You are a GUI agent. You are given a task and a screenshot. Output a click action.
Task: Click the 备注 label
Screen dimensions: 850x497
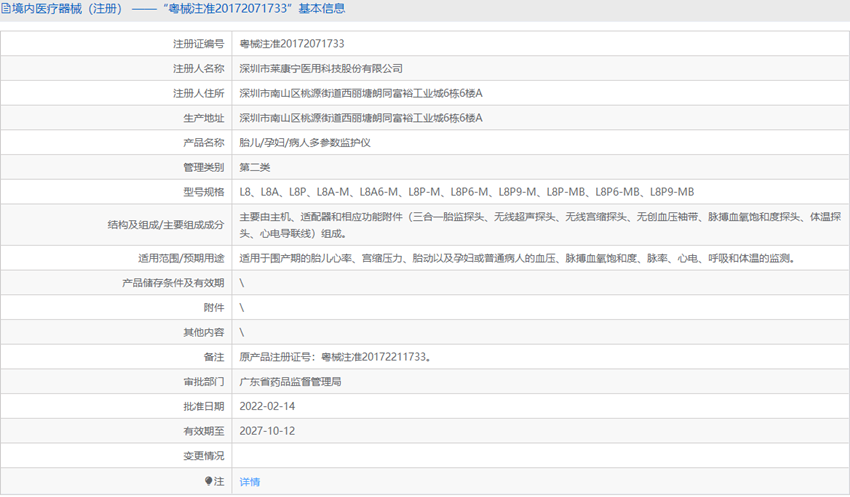214,357
